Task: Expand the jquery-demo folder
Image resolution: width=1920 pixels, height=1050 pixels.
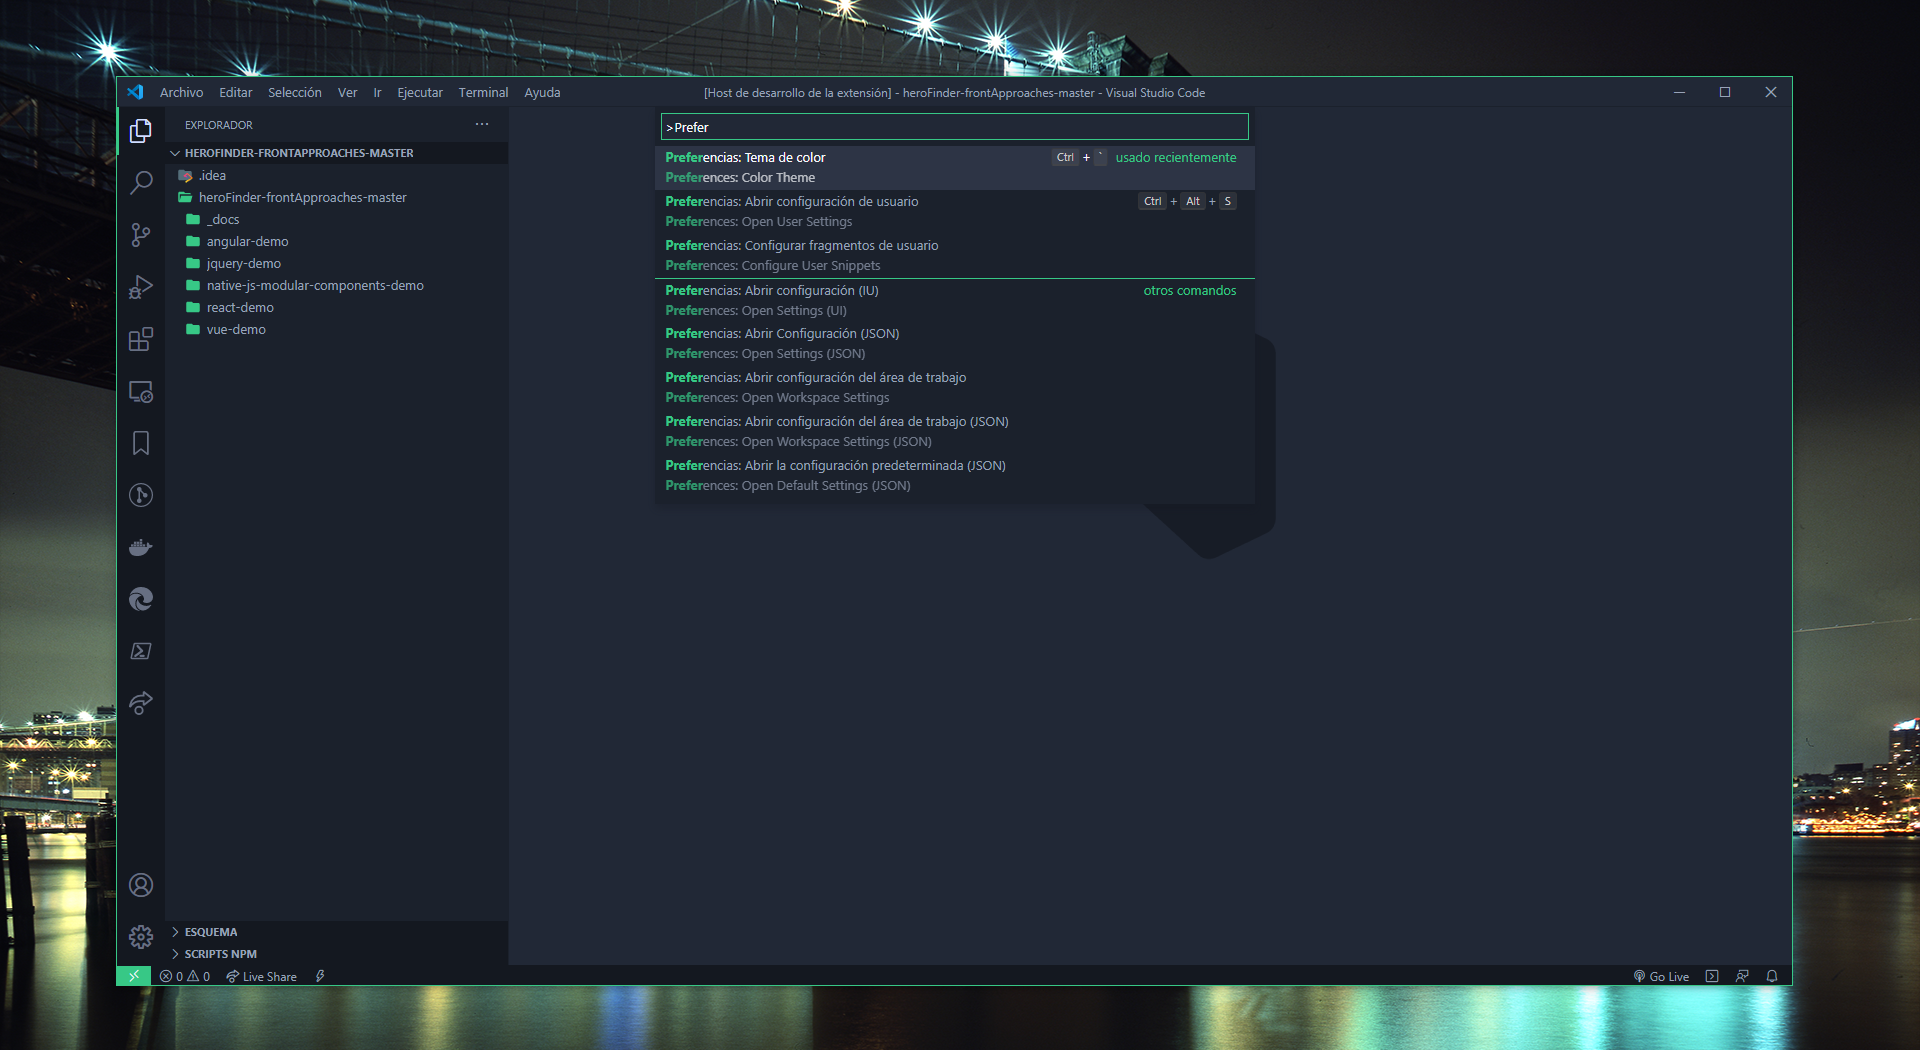Action: [x=337, y=263]
